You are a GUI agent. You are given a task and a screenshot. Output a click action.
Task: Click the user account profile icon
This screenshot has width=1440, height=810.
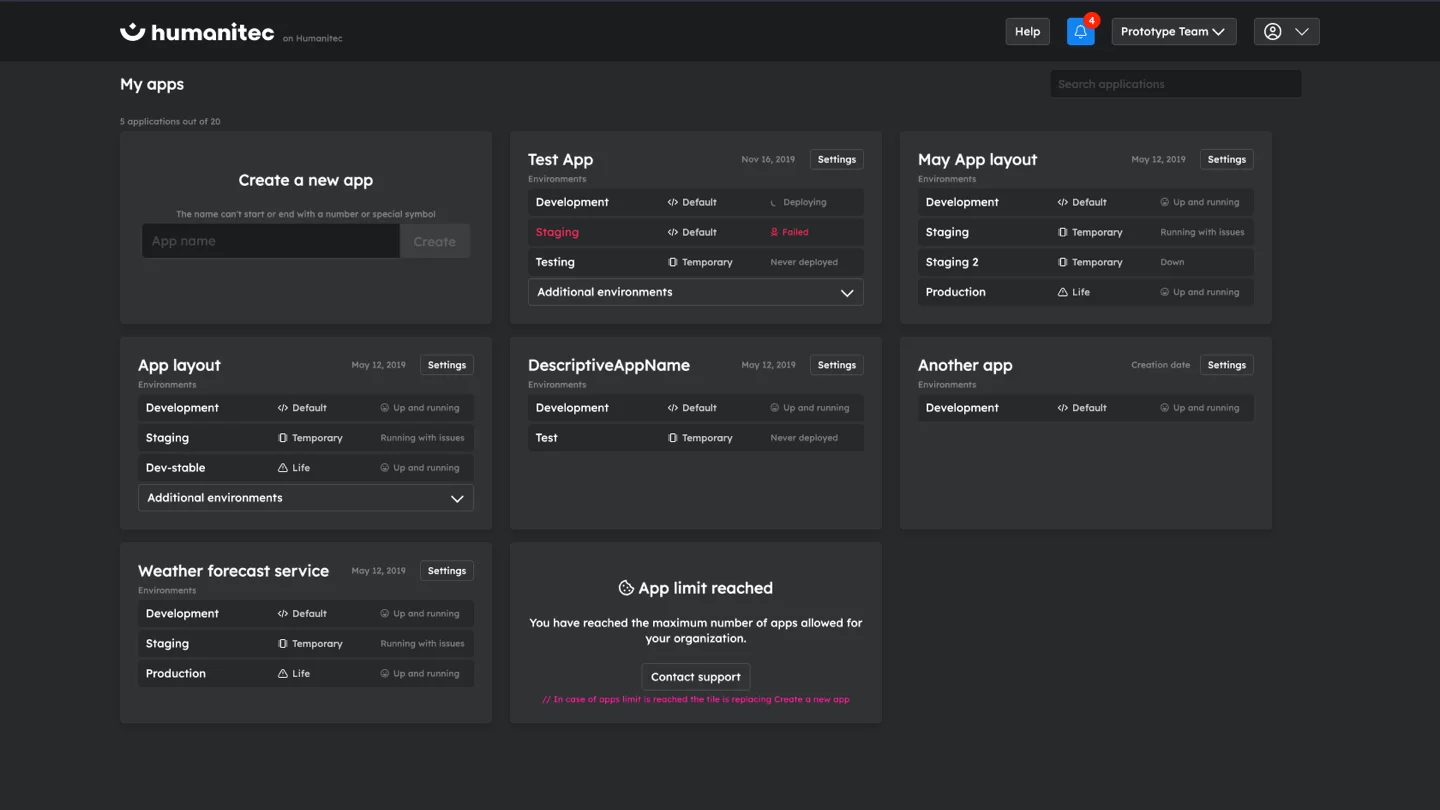1274,31
